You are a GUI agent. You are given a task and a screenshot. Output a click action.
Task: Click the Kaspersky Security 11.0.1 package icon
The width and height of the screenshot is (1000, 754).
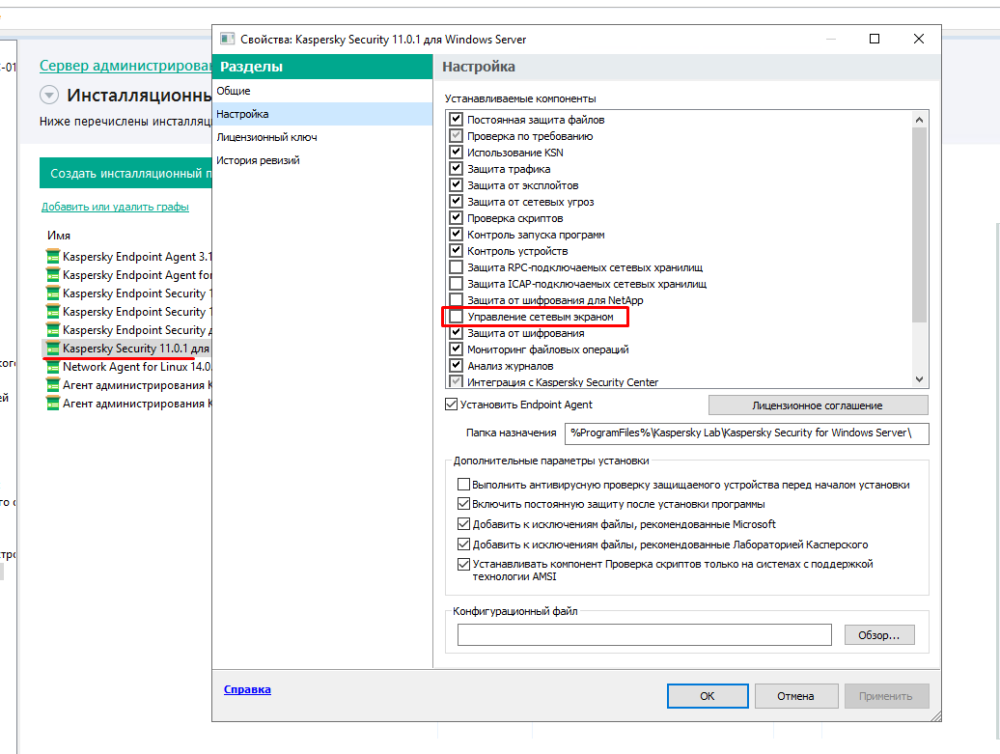click(x=53, y=348)
